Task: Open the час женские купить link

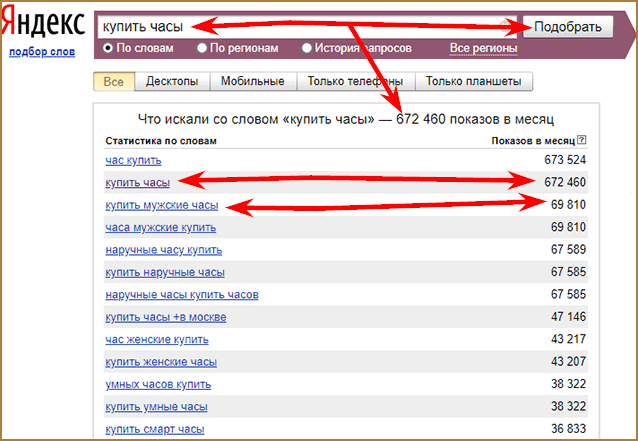Action: [157, 339]
